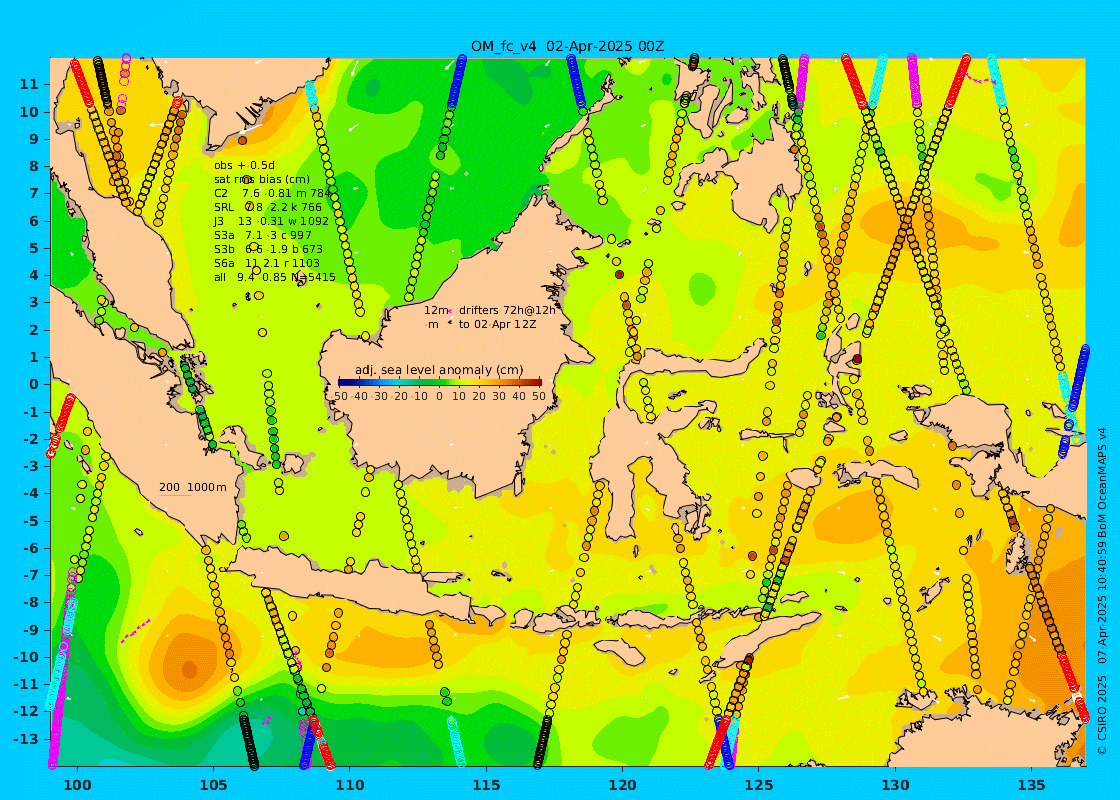The width and height of the screenshot is (1120, 800).
Task: Select the S3b satellite statistics row
Action: click(269, 249)
